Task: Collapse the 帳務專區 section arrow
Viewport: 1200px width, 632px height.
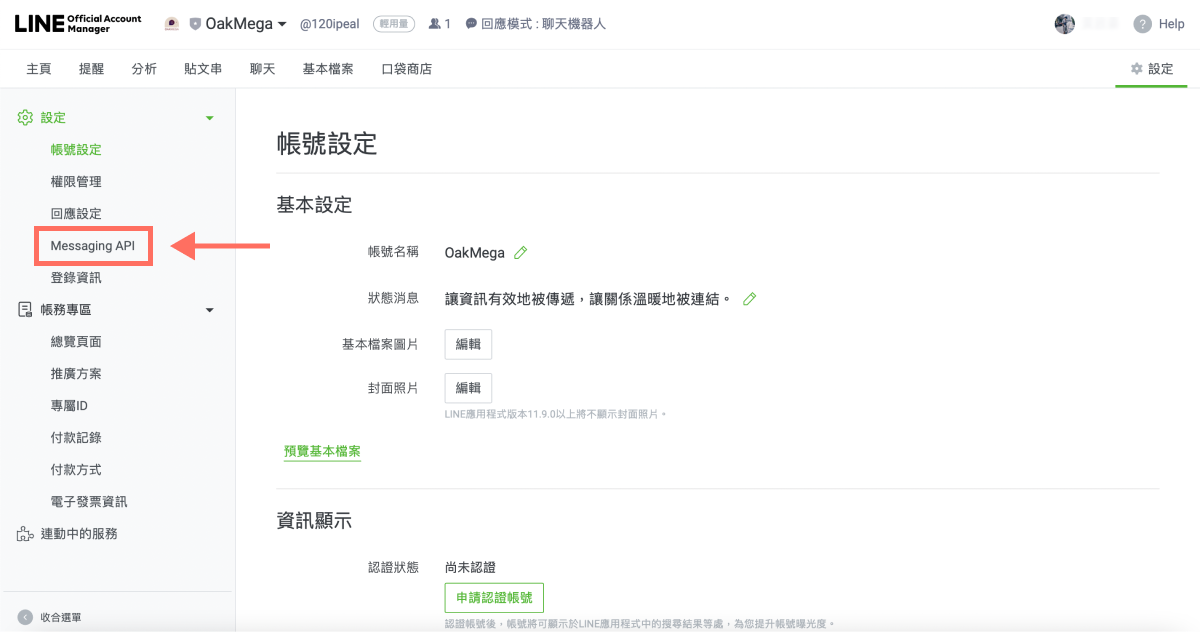Action: click(x=209, y=310)
